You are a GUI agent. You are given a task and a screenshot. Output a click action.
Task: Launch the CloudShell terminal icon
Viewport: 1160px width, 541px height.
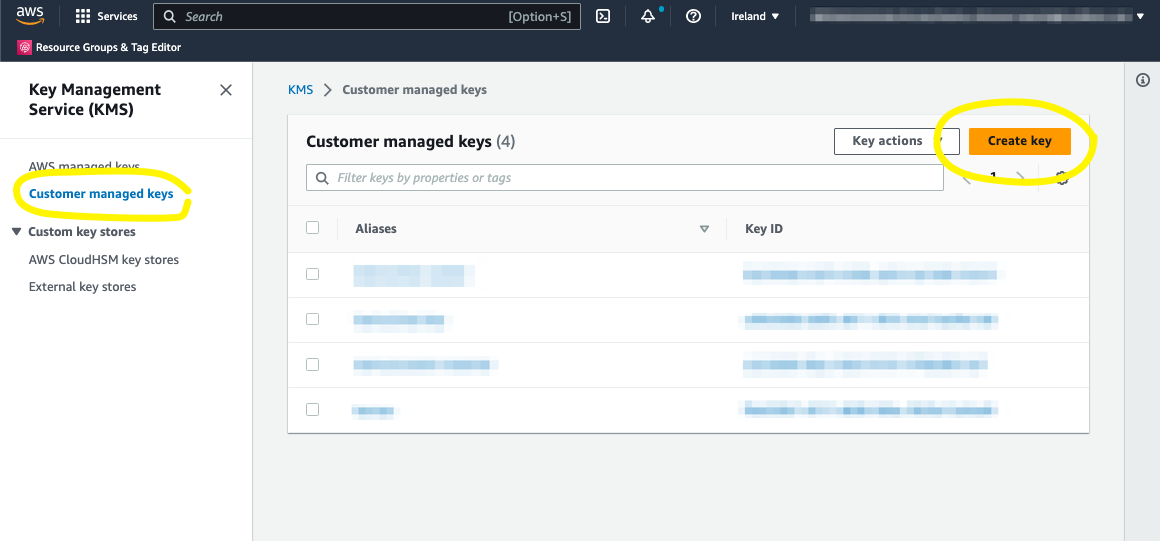point(603,16)
